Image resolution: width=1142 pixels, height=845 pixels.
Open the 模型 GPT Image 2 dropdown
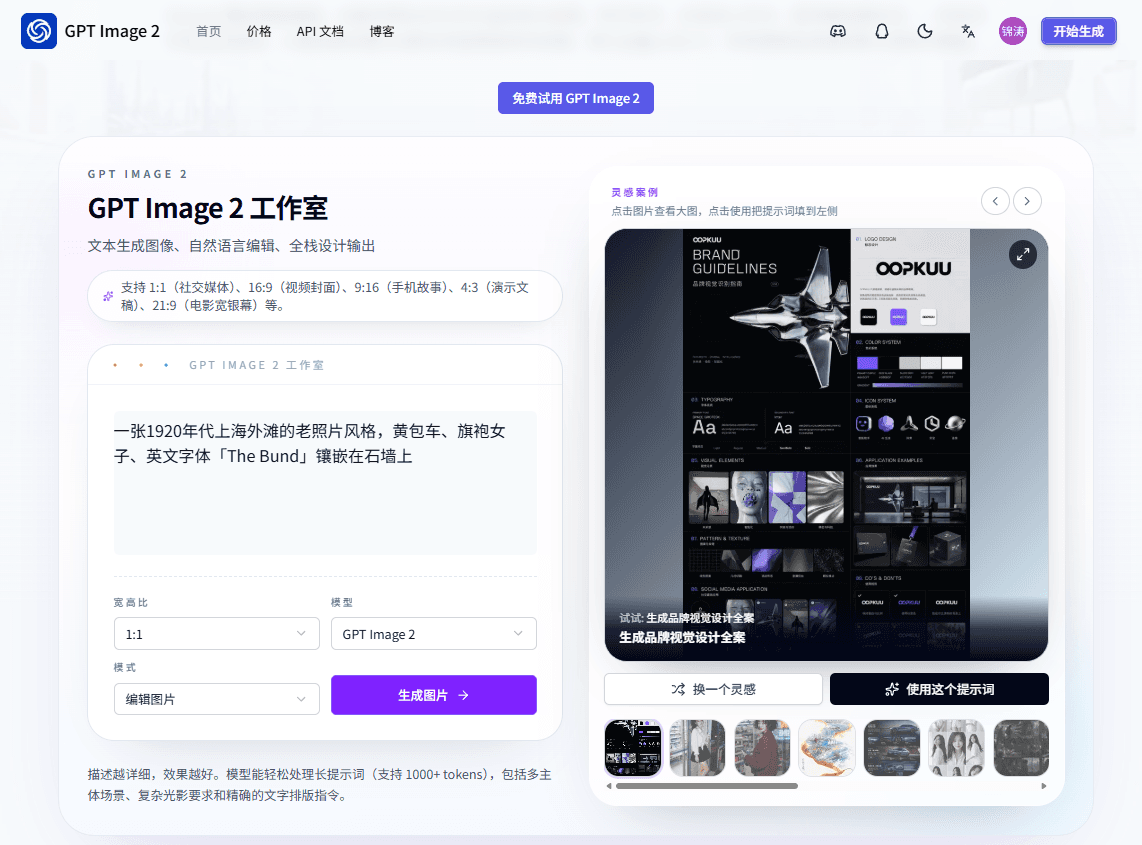pos(433,634)
